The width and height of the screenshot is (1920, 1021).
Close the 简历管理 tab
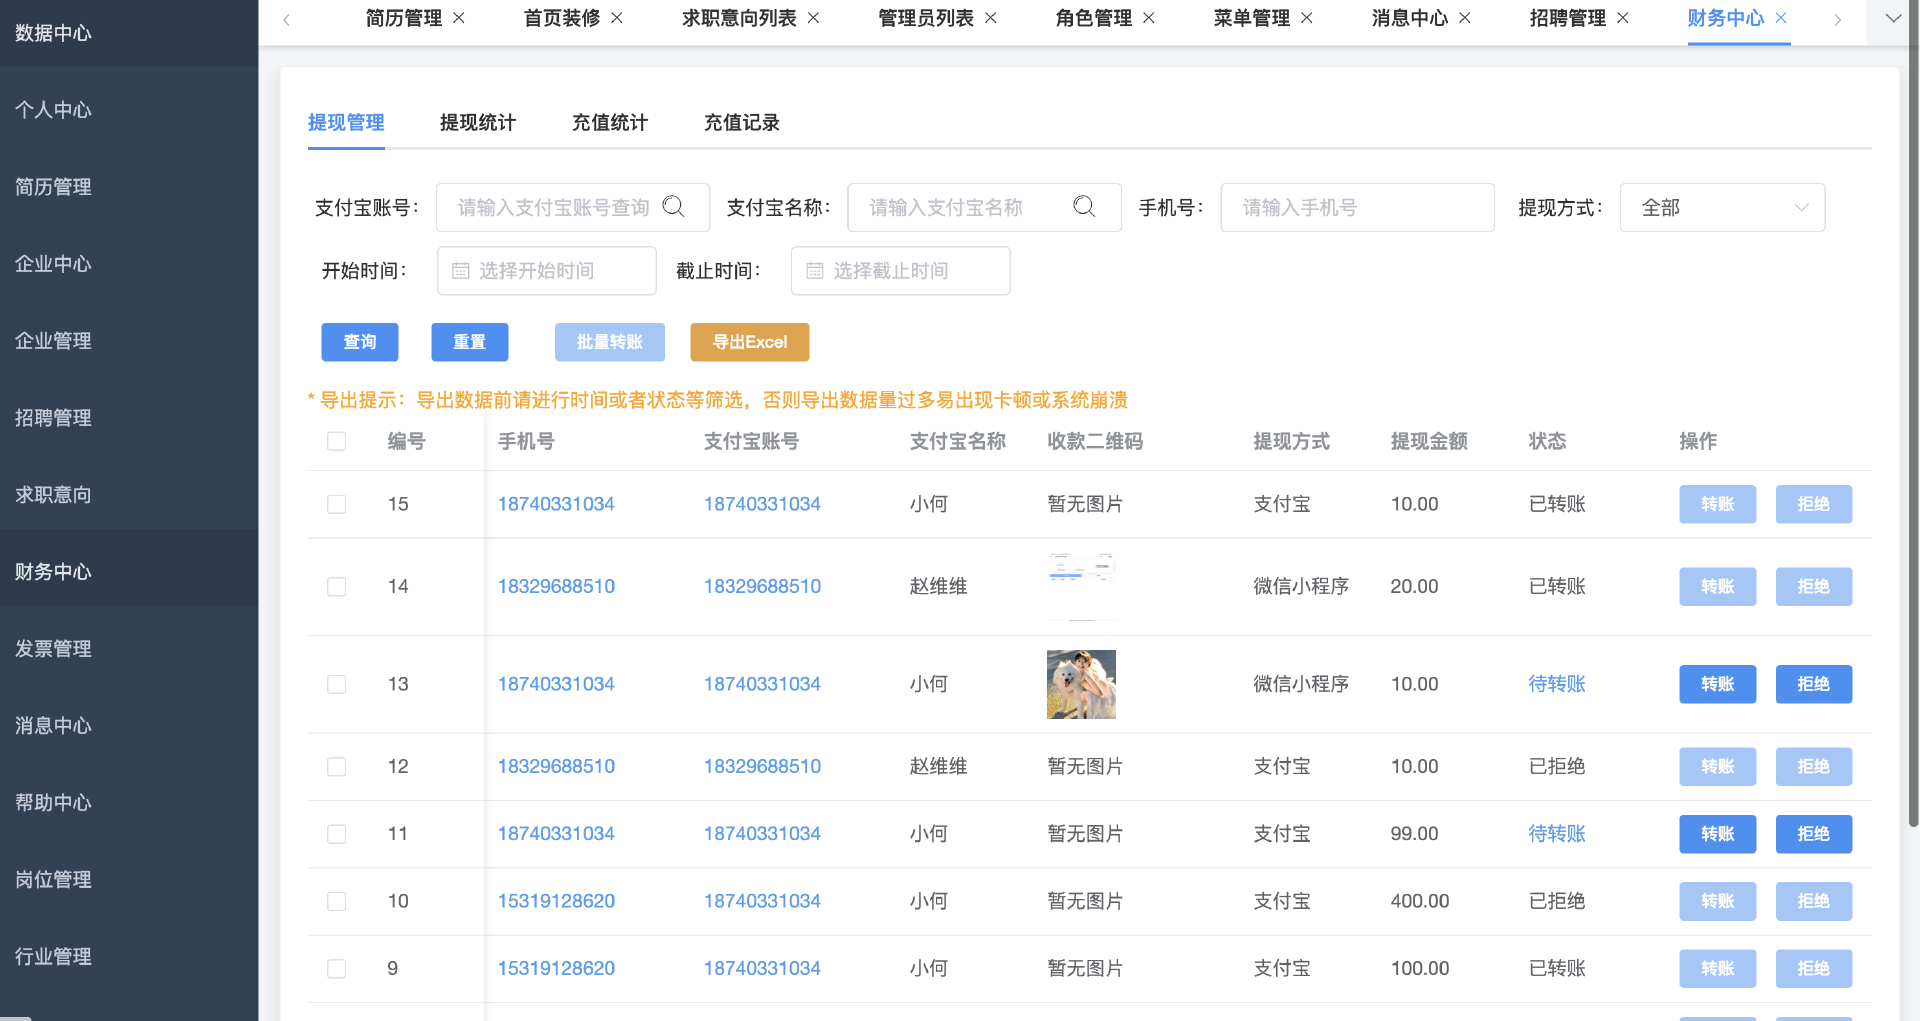459,18
